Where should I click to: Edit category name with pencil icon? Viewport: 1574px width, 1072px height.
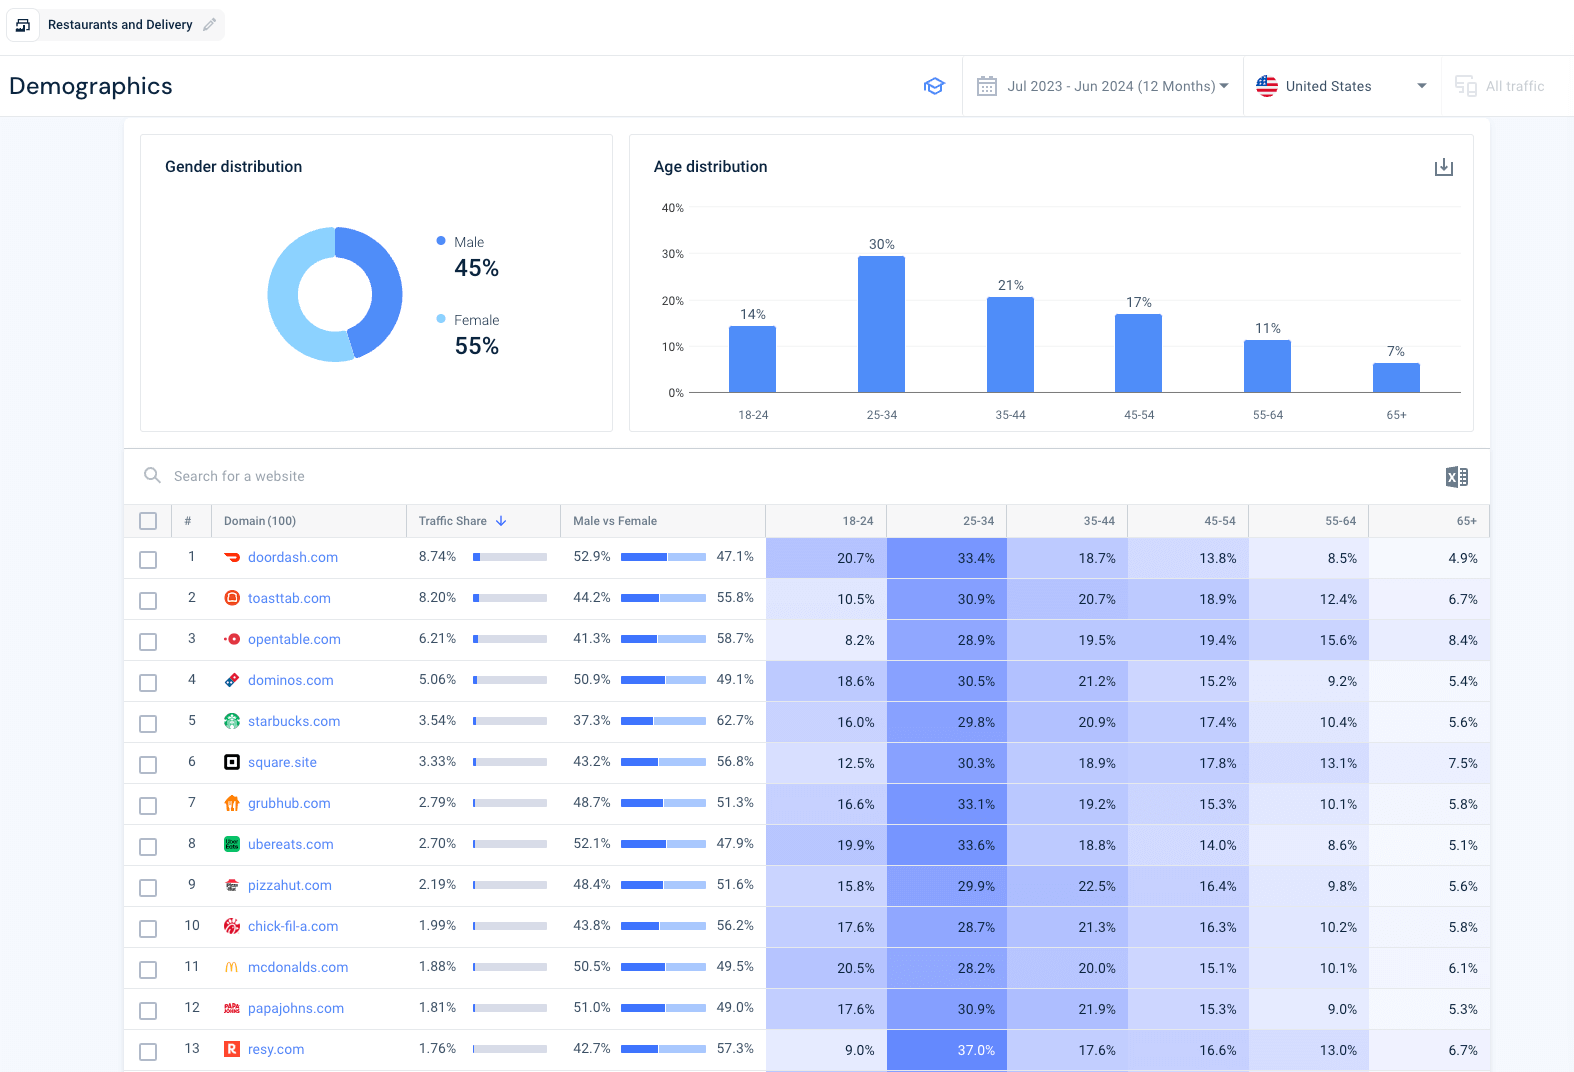209,25
